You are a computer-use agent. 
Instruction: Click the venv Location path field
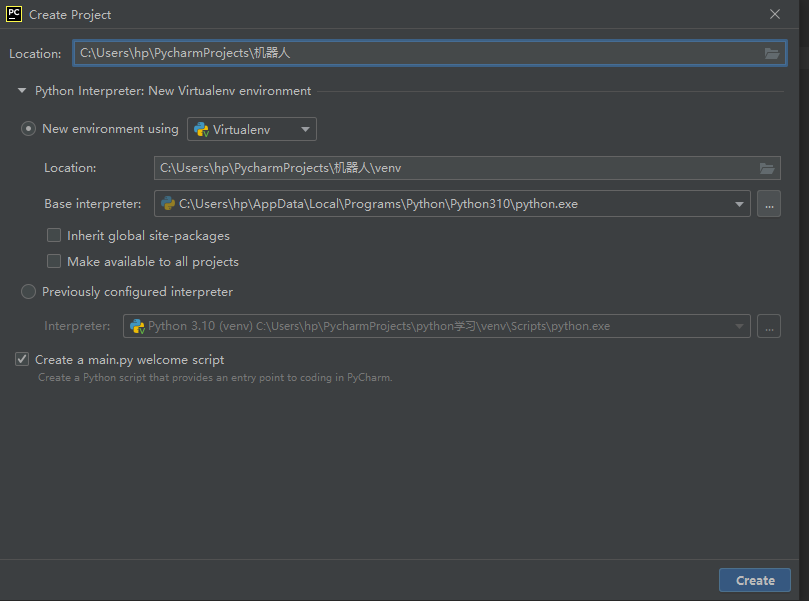click(x=450, y=168)
